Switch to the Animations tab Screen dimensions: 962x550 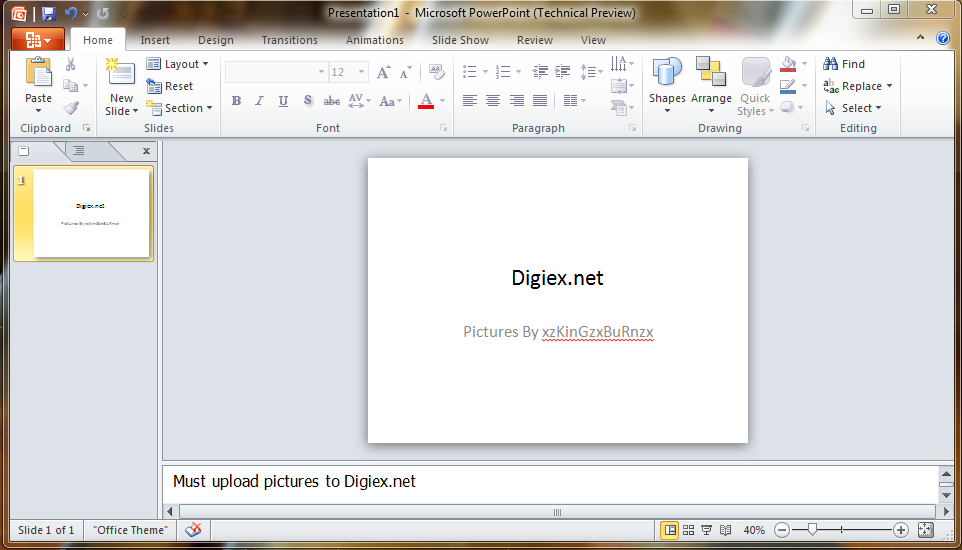pyautogui.click(x=375, y=40)
